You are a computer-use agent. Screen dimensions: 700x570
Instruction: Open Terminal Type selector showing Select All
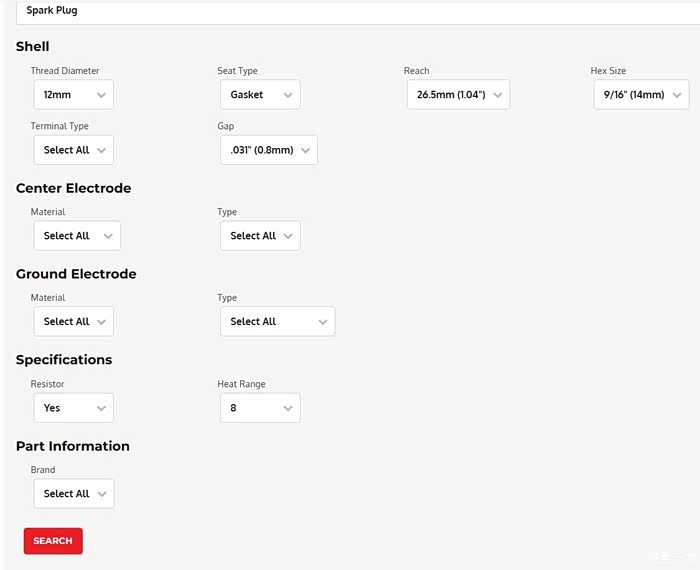(x=73, y=150)
